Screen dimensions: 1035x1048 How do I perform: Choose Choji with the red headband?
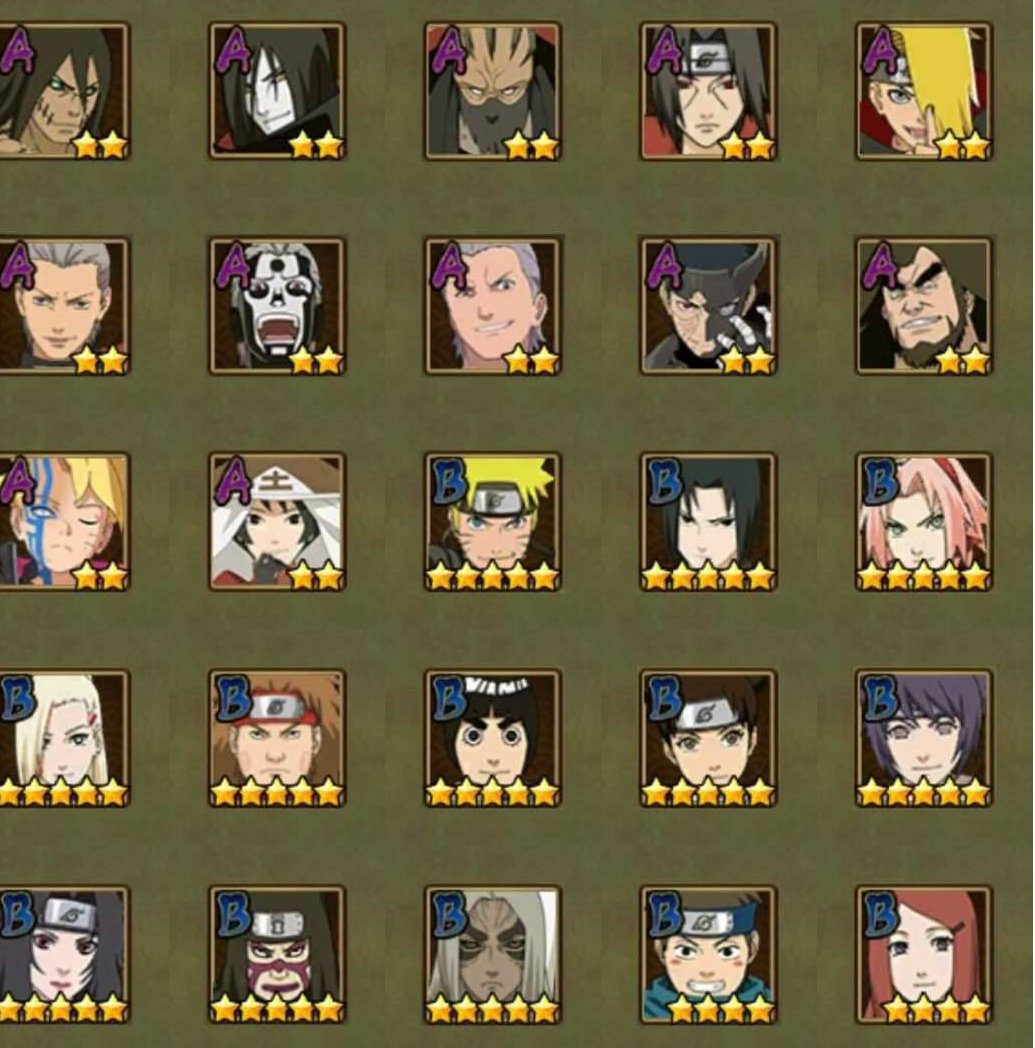pos(277,739)
